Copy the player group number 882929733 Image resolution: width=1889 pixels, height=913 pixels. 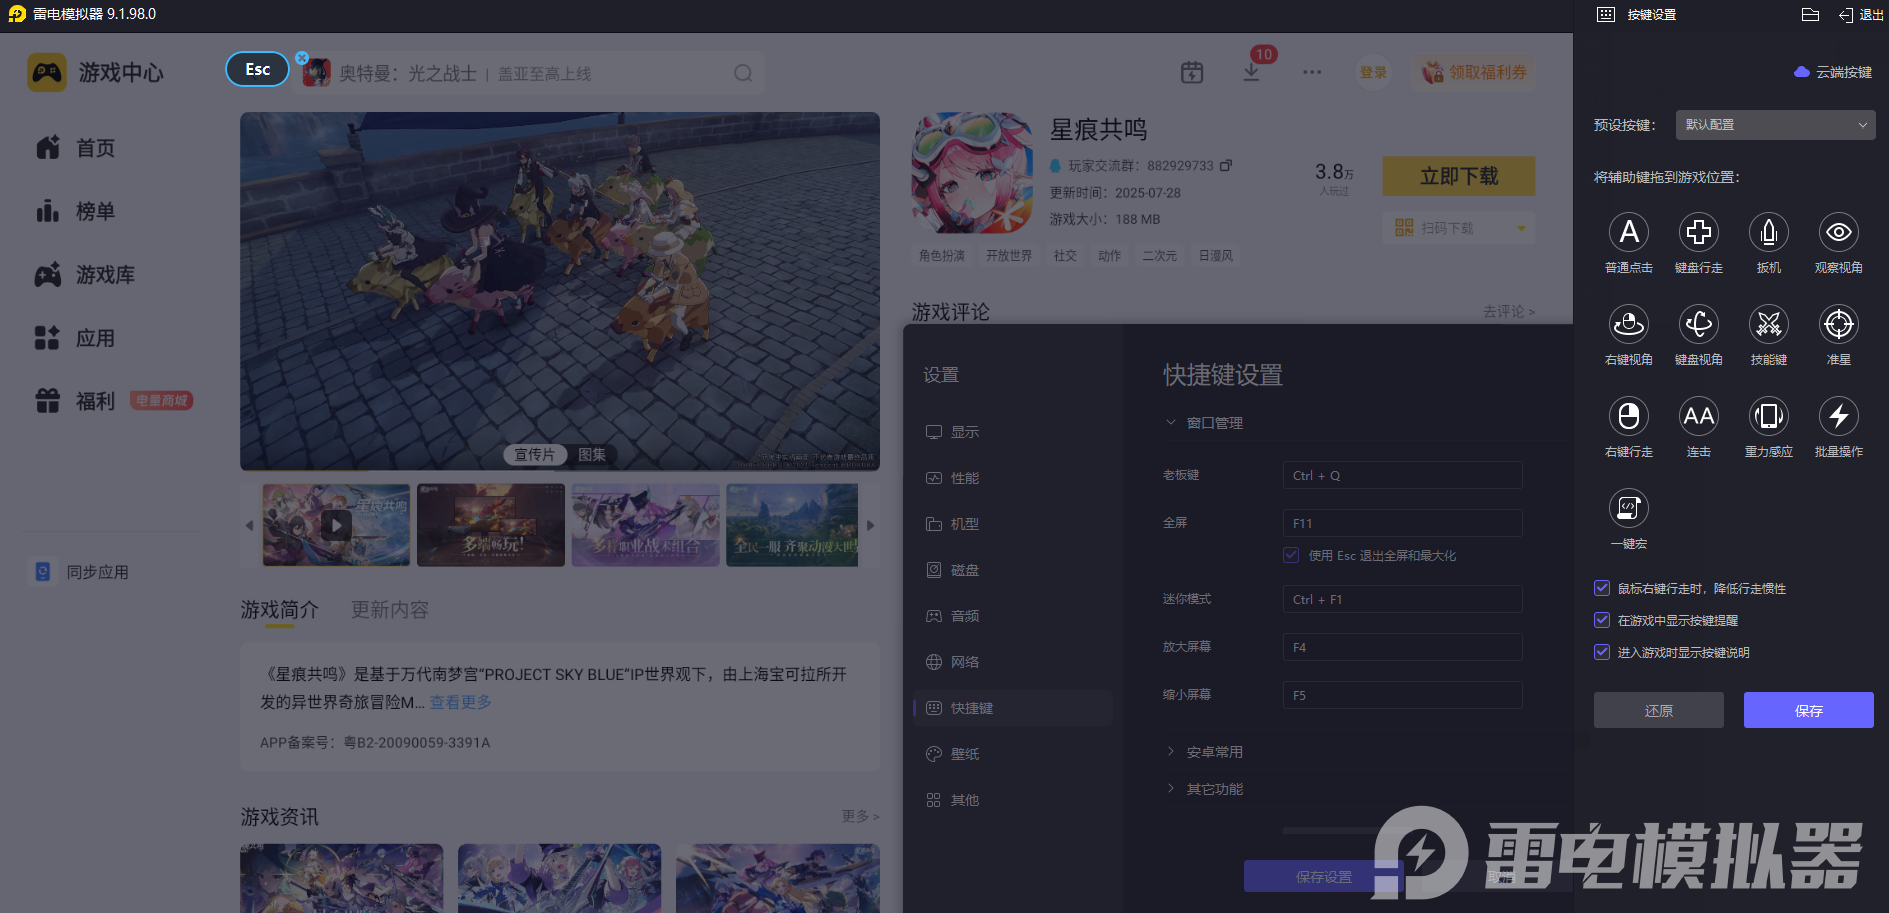[x=1226, y=166]
